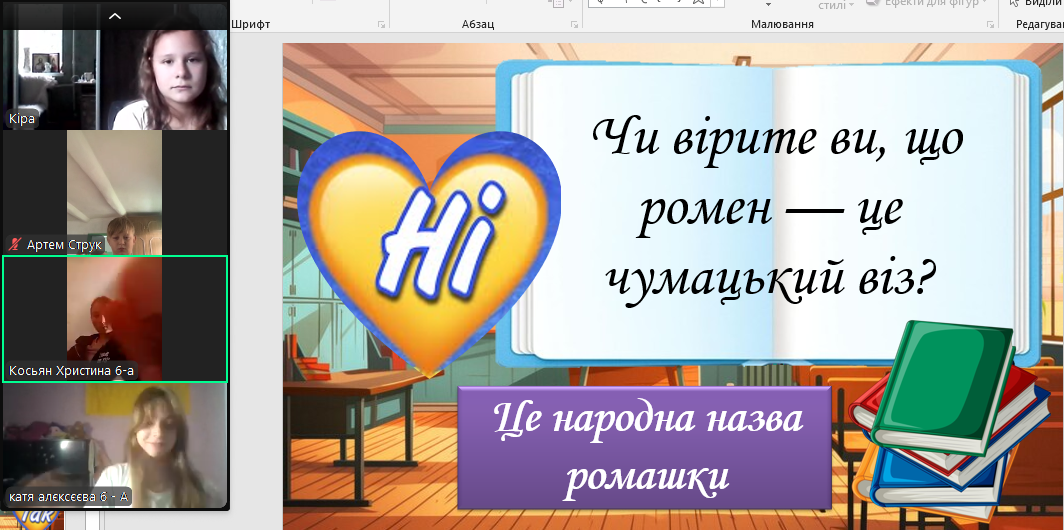The height and width of the screenshot is (530, 1064).
Task: Collapse the Zoom video panel with the chevron
Action: [x=115, y=16]
